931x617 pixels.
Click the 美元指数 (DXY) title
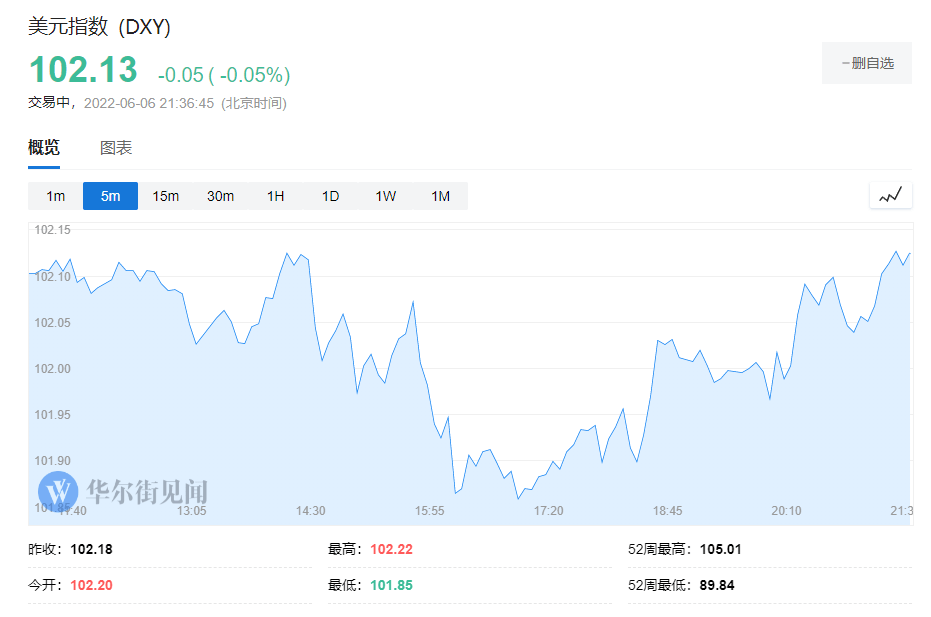point(100,27)
